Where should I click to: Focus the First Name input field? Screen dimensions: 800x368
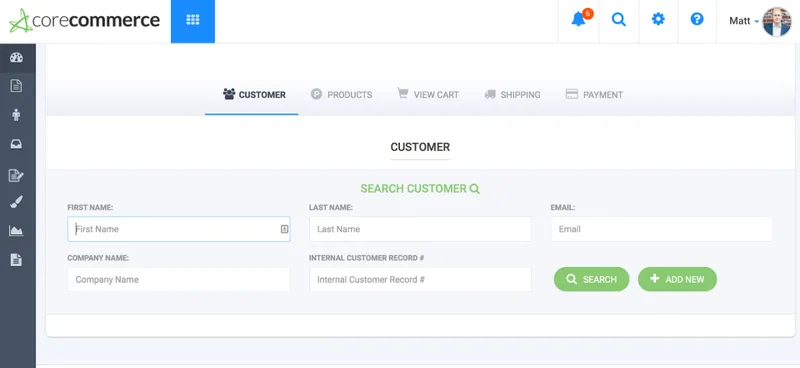(179, 229)
